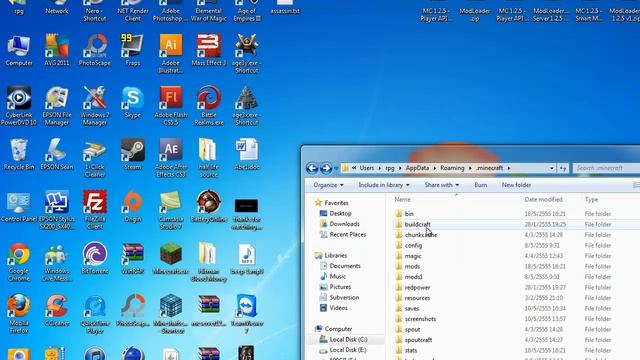Open the Battle Realms.exe icon
Image resolution: width=640 pixels, height=360 pixels.
(x=209, y=106)
